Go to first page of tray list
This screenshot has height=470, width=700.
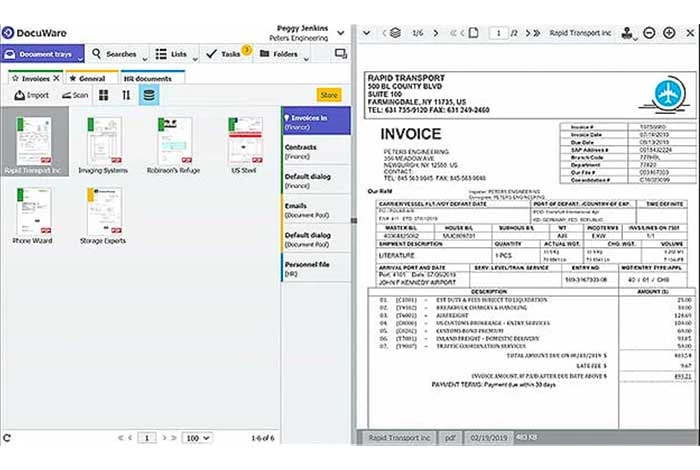120,438
